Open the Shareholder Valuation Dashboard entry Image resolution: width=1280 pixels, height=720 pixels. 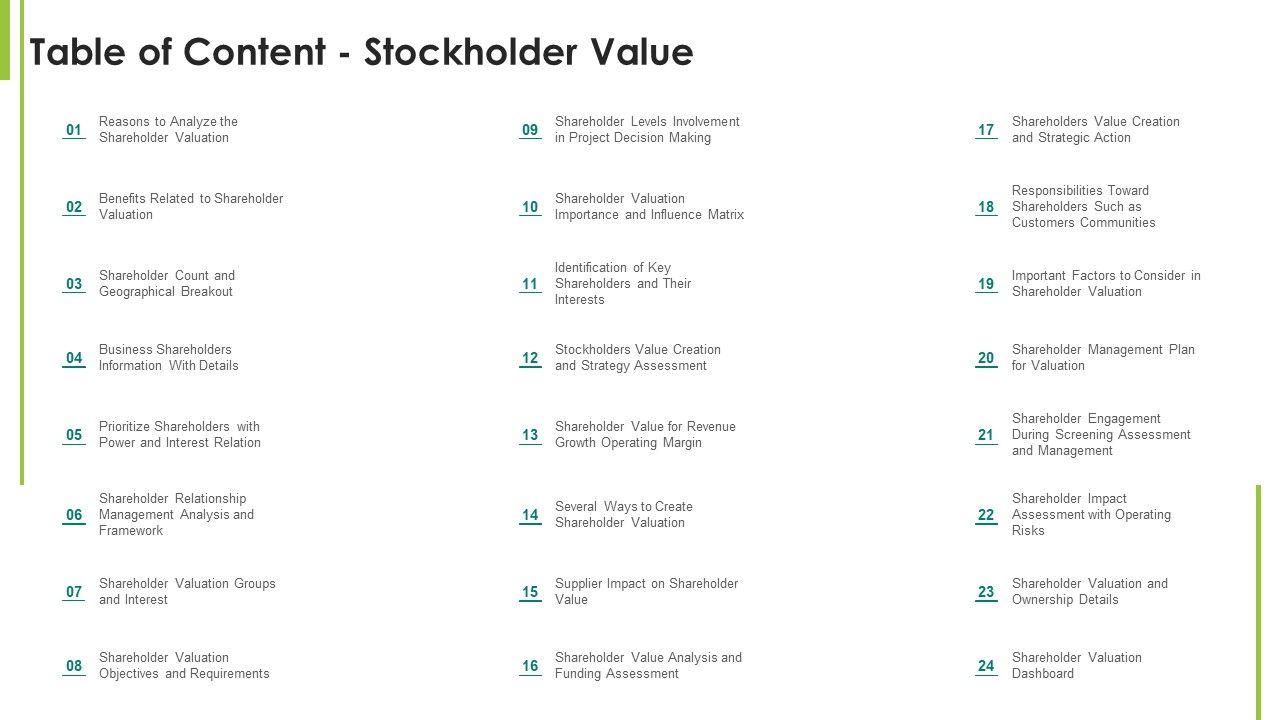1076,665
